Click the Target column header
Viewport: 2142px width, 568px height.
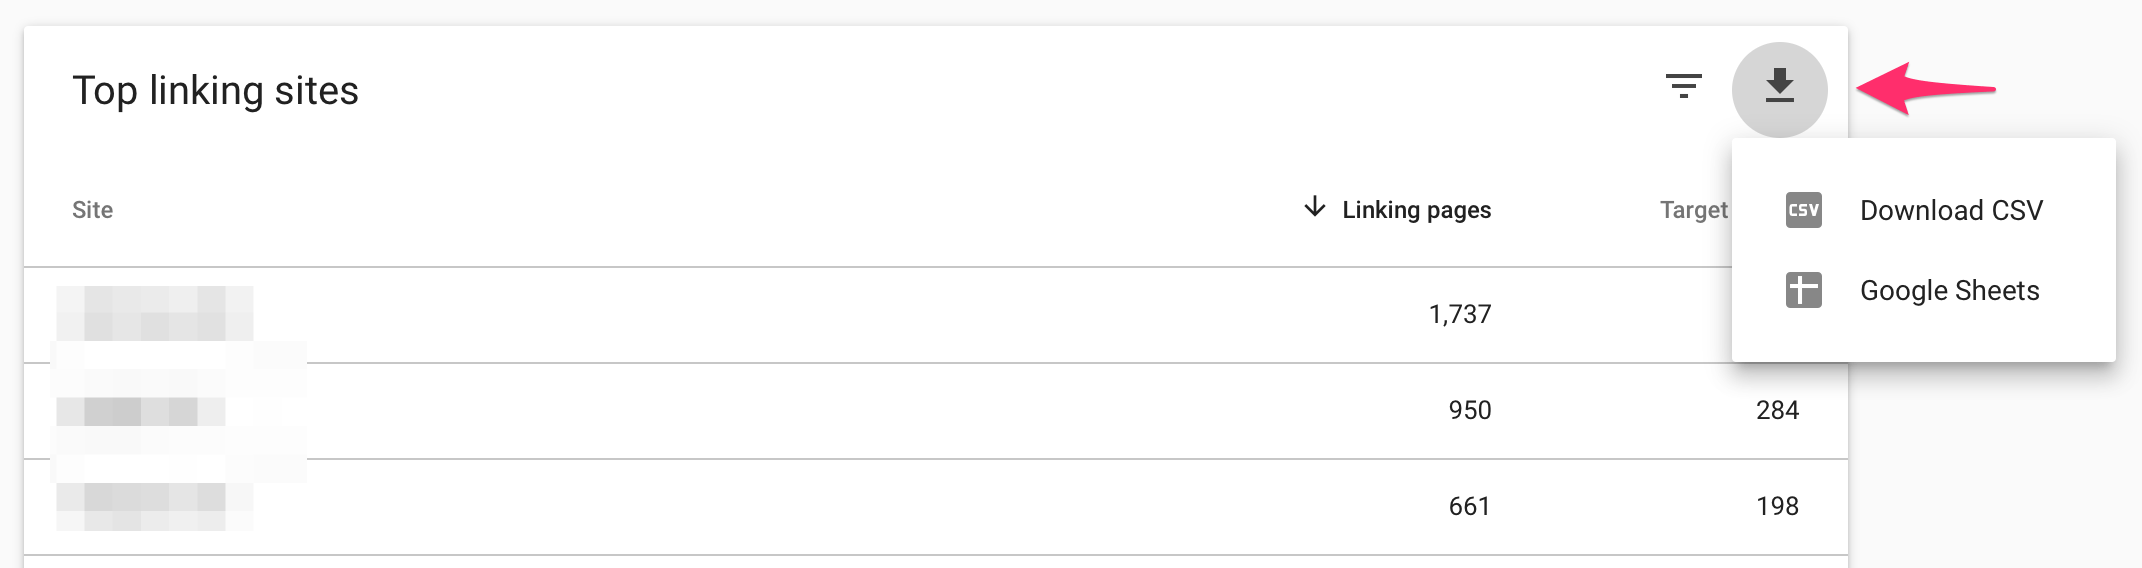pyautogui.click(x=1693, y=210)
